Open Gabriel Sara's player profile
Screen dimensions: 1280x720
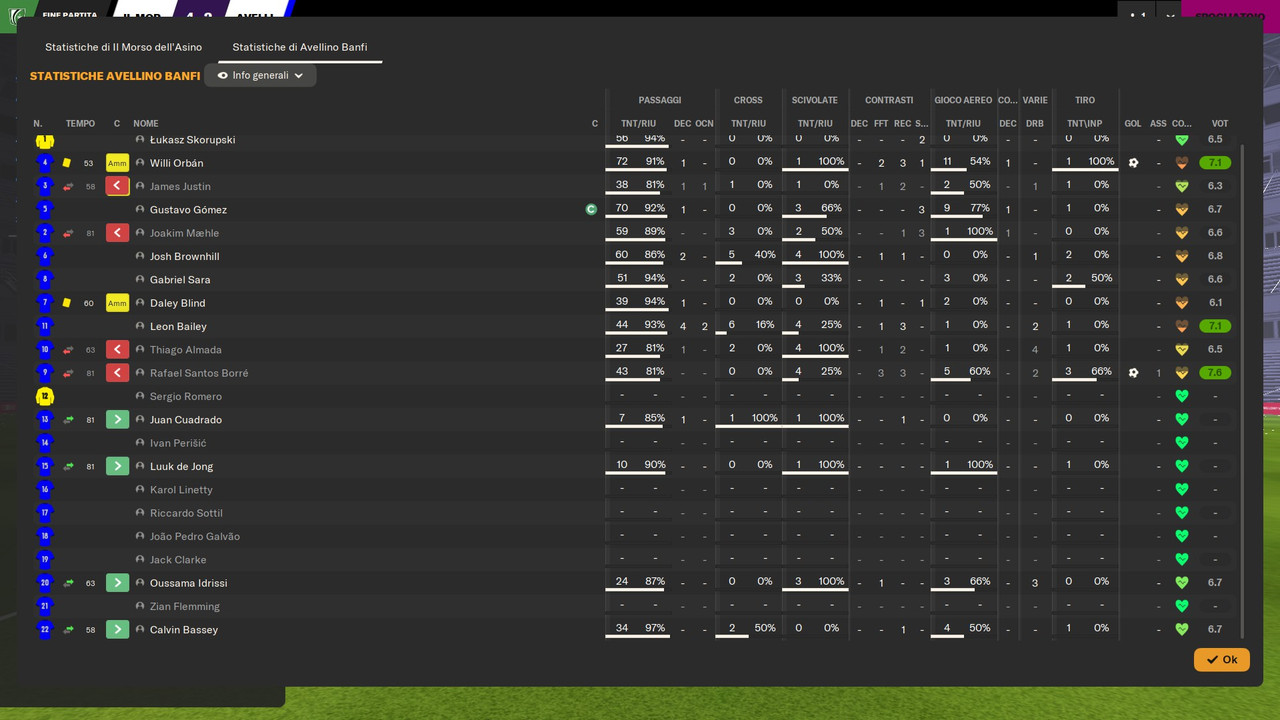(x=180, y=280)
